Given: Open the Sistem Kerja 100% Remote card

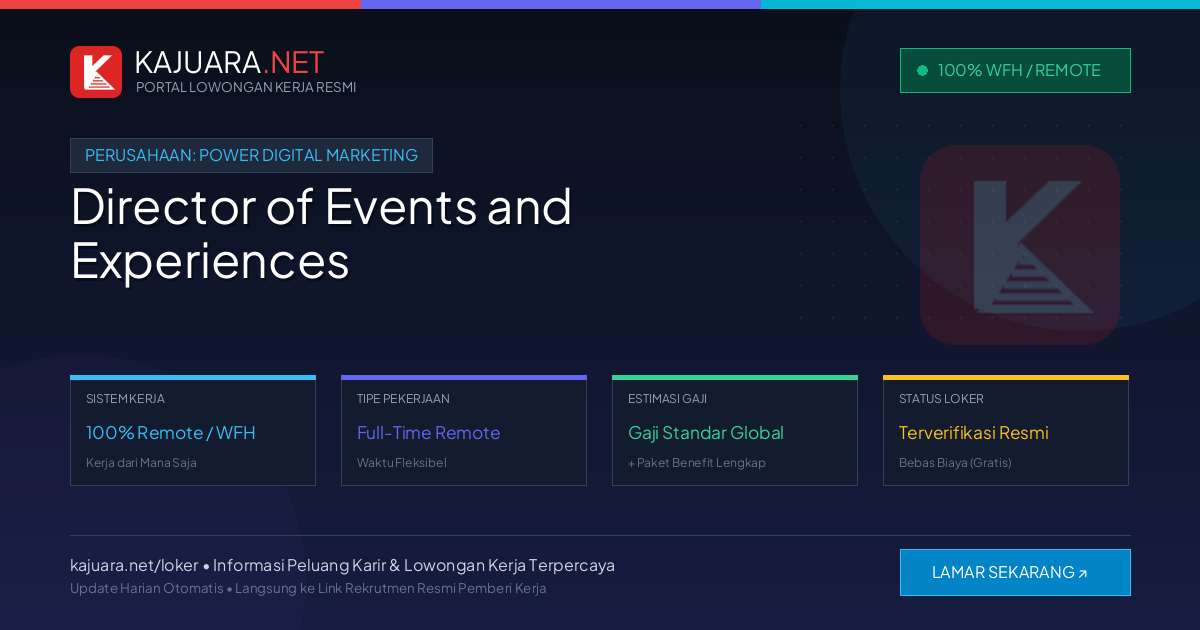Looking at the screenshot, I should pyautogui.click(x=193, y=430).
